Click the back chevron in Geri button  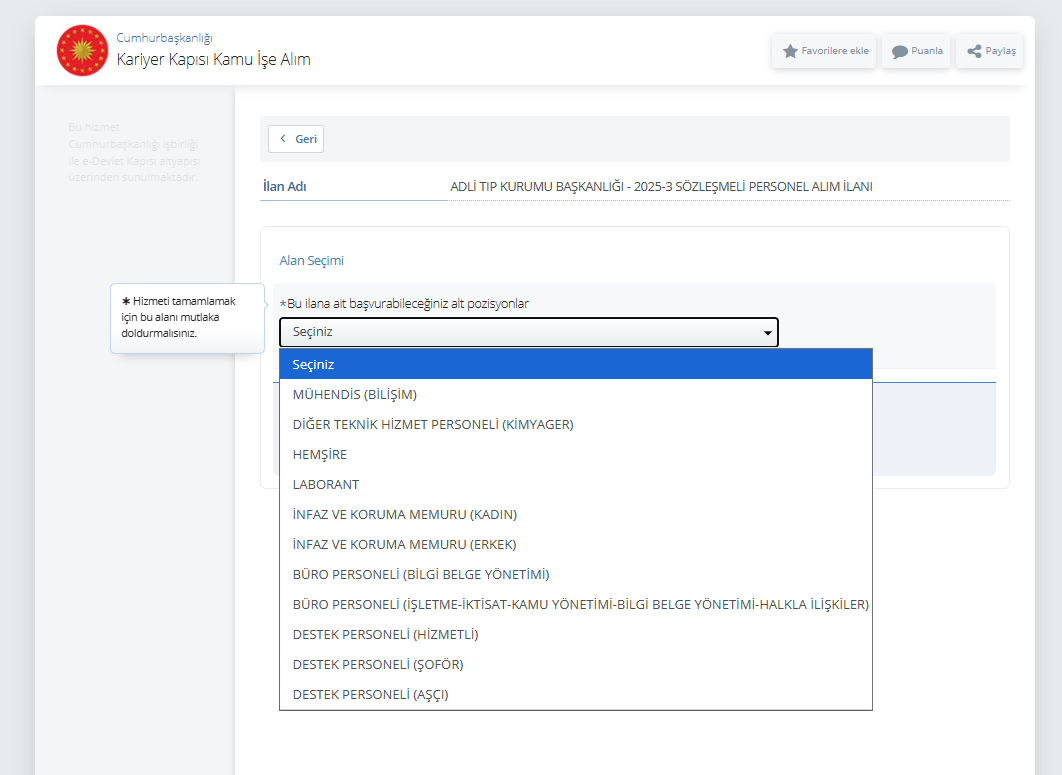tap(284, 139)
